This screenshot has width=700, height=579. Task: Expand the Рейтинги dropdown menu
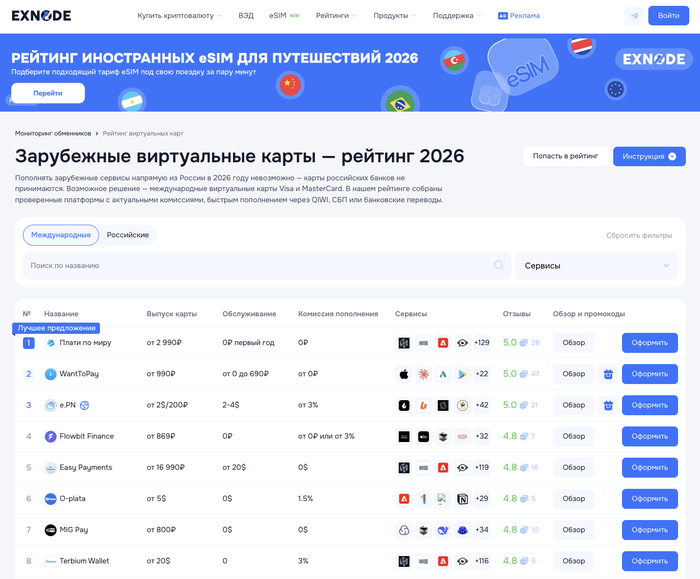pos(336,16)
